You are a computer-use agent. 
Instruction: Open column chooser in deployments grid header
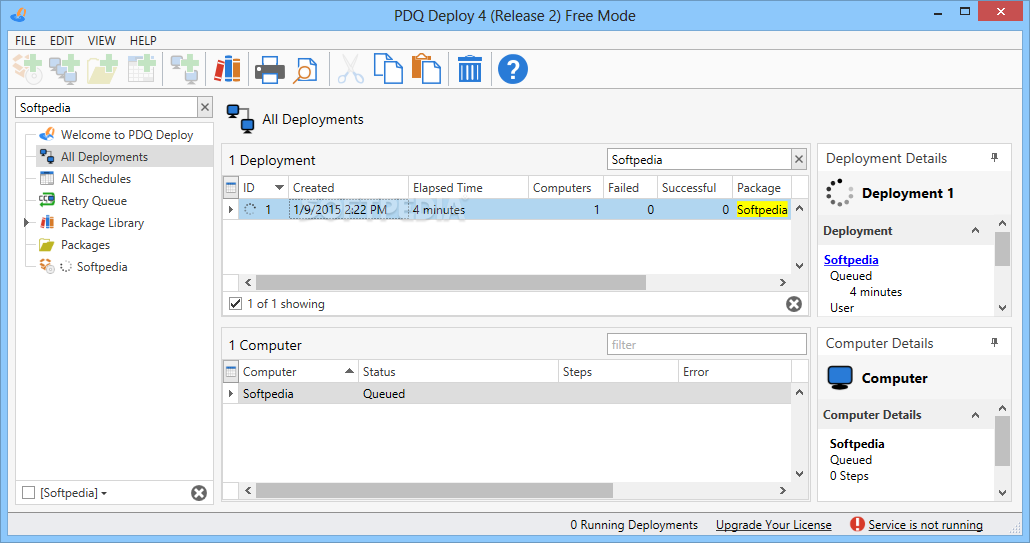tap(231, 188)
